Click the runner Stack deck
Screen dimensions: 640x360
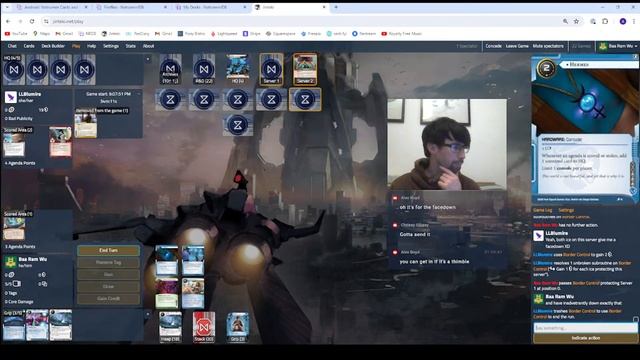point(204,327)
